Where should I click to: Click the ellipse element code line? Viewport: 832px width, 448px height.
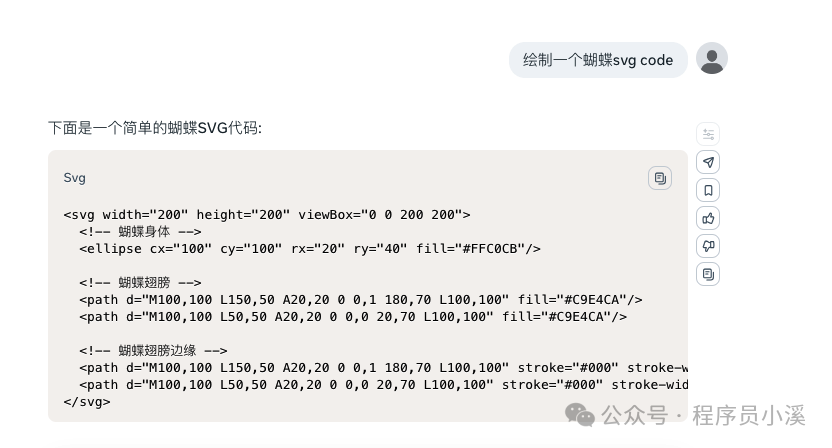(310, 248)
